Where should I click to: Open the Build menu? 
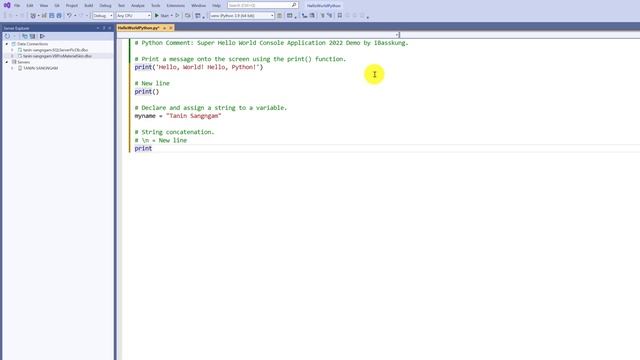click(89, 6)
